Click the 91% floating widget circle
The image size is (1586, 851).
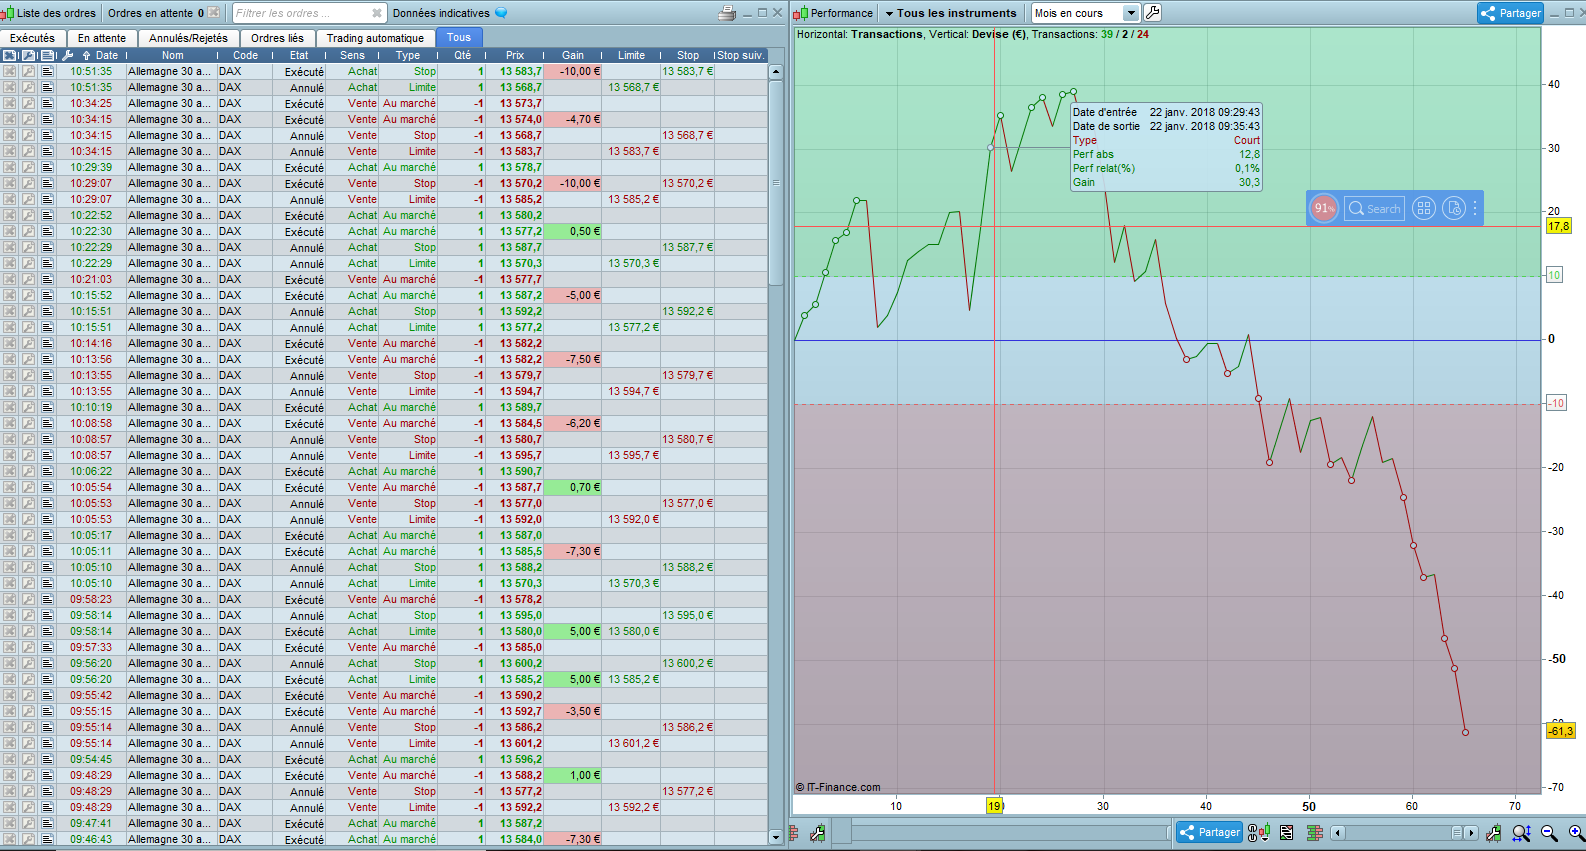point(1324,208)
